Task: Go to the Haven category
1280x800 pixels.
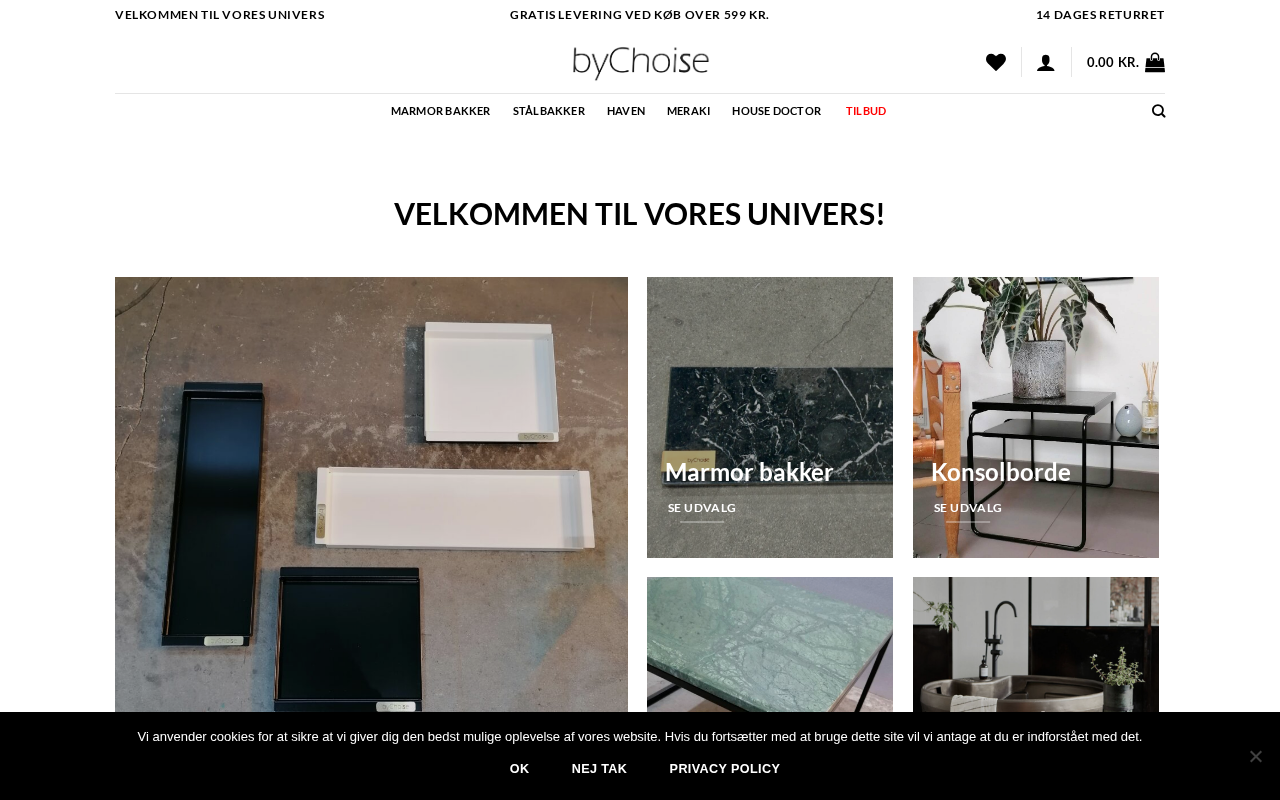Action: click(x=626, y=111)
